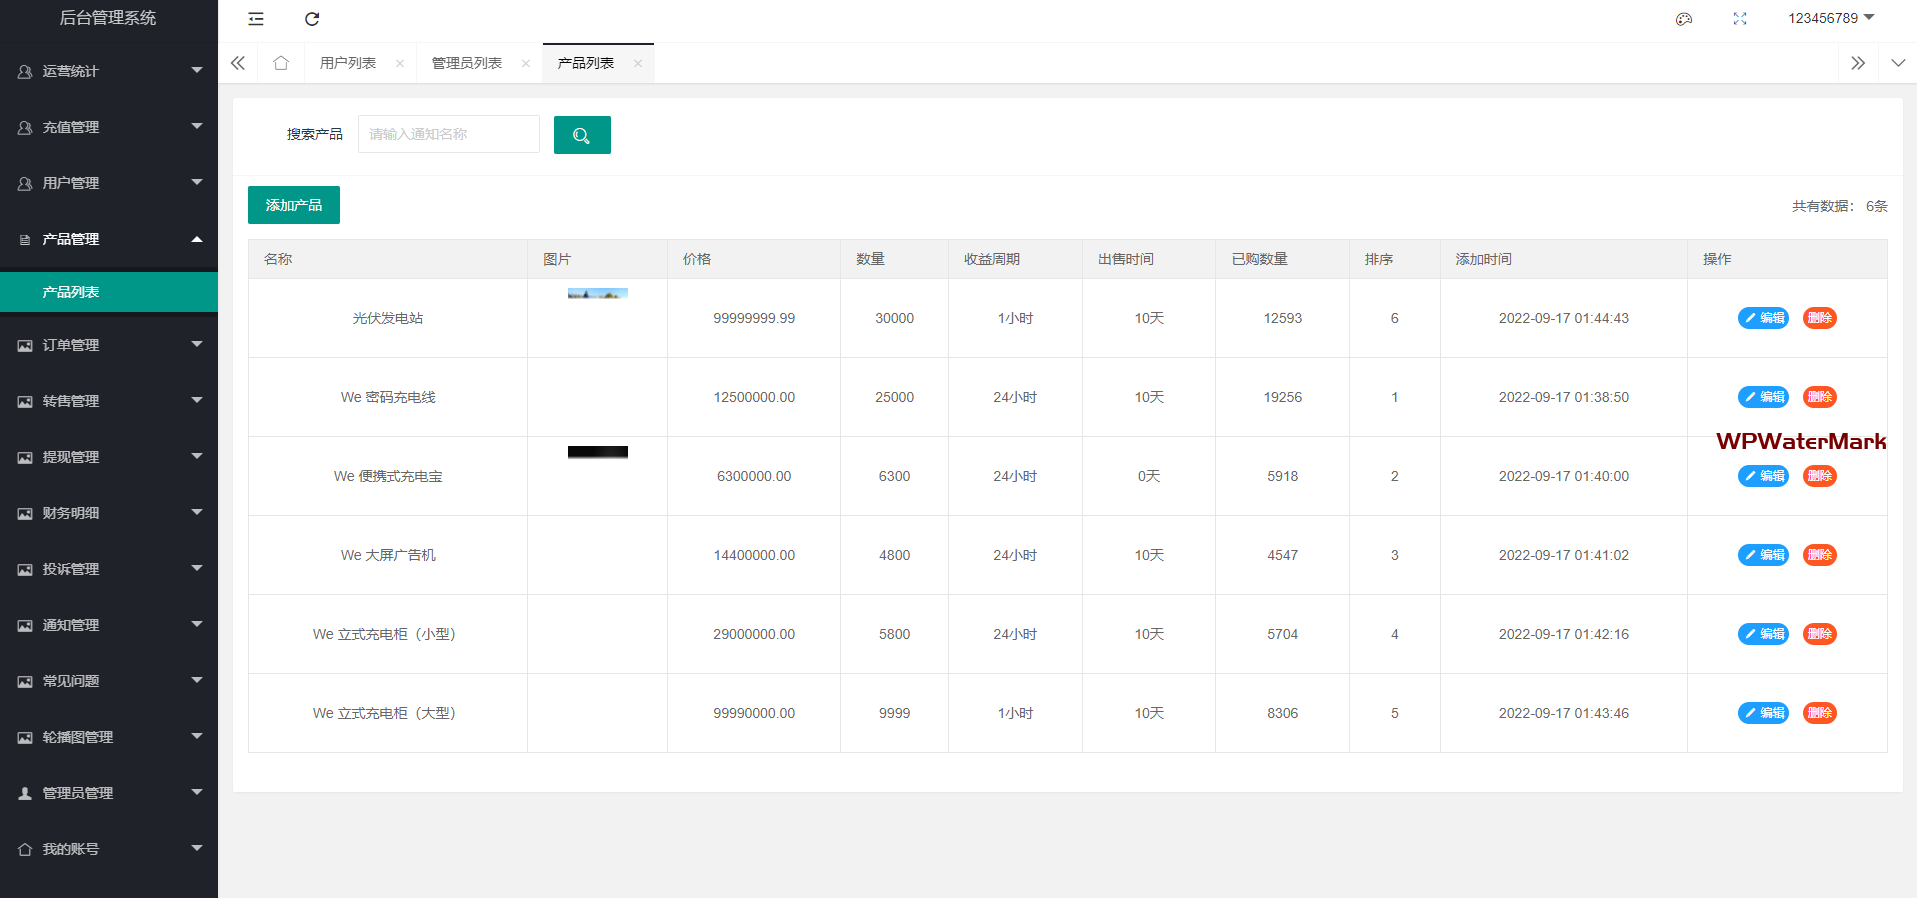
Task: Switch to the 管理员列表 tab
Action: point(467,63)
